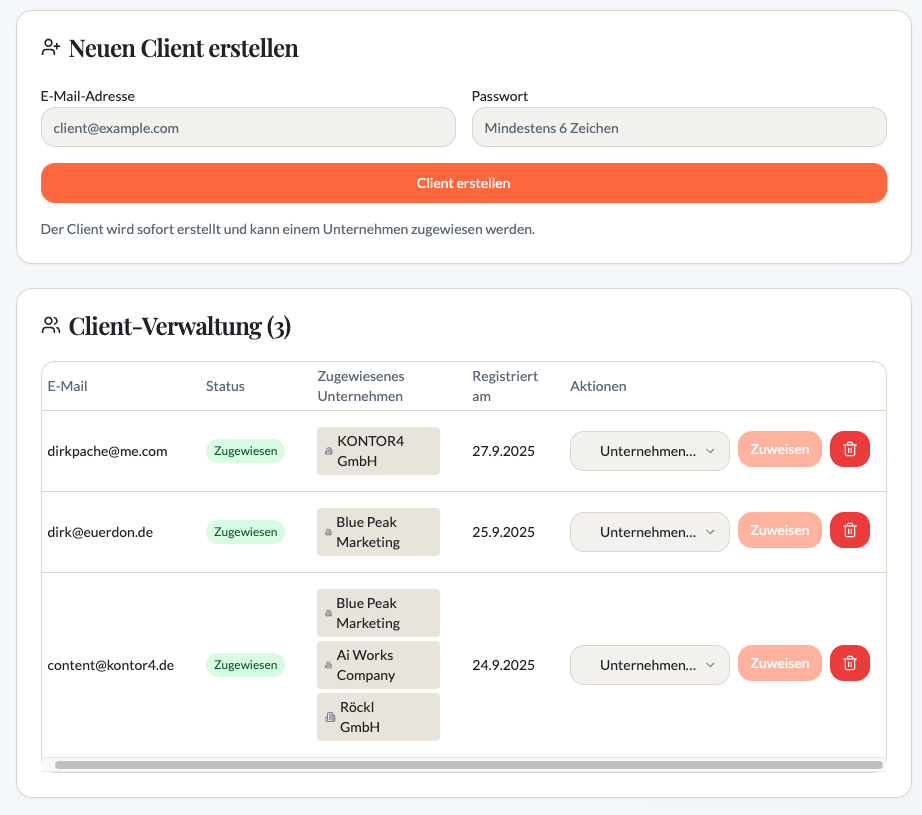Click the building icon beside Ai Works Company
Viewport: 922px width, 815px height.
pos(328,666)
